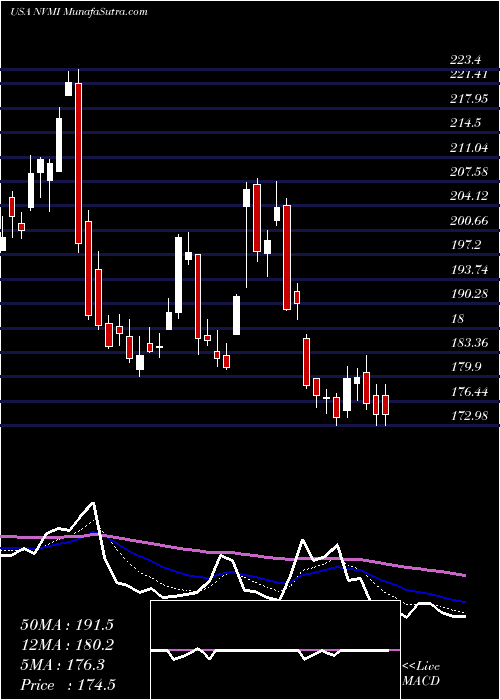Click the 204.12 price level label

click(469, 196)
